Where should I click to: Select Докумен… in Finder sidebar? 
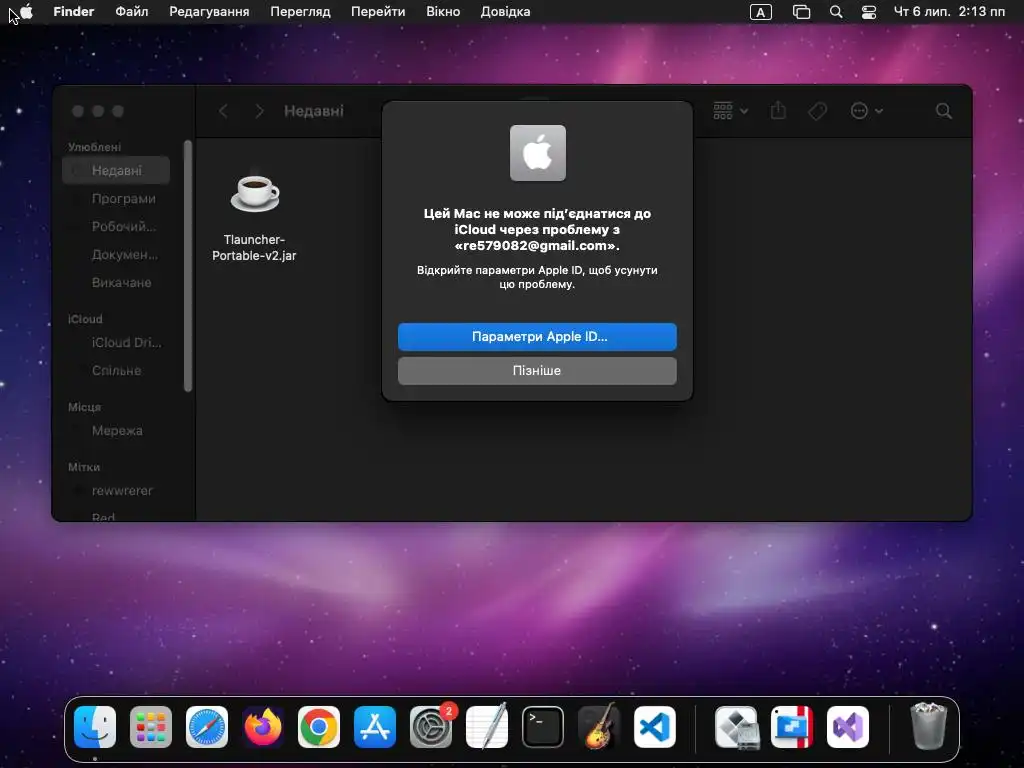(x=116, y=255)
